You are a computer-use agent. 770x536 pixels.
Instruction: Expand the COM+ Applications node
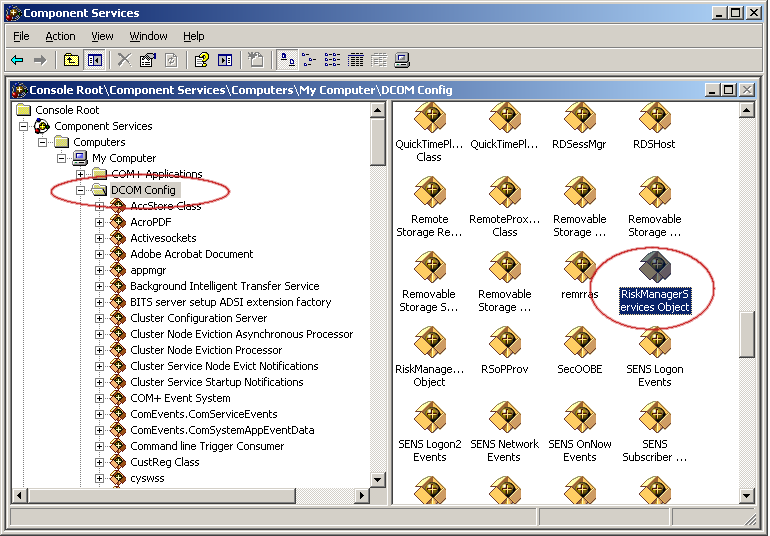click(x=81, y=174)
